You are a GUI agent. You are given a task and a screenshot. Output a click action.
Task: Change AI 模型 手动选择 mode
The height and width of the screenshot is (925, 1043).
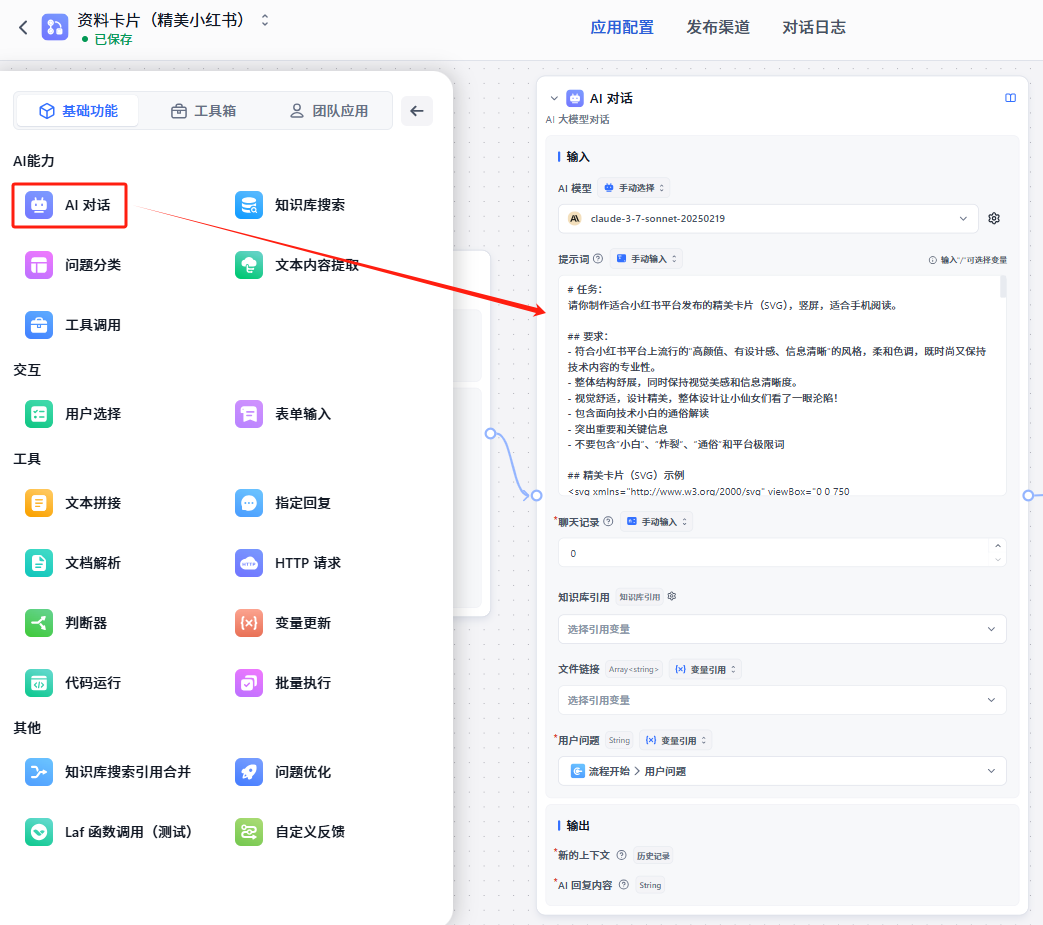coord(633,188)
